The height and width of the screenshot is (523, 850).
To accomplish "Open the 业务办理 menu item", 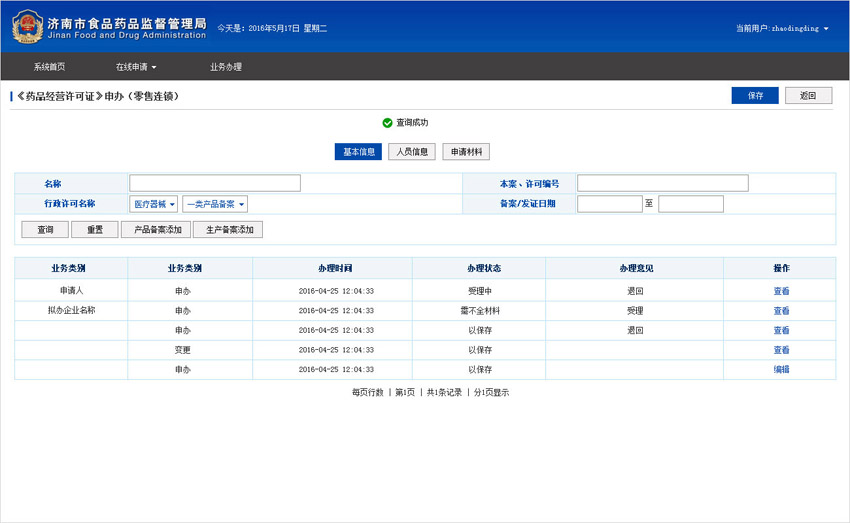I will [226, 67].
